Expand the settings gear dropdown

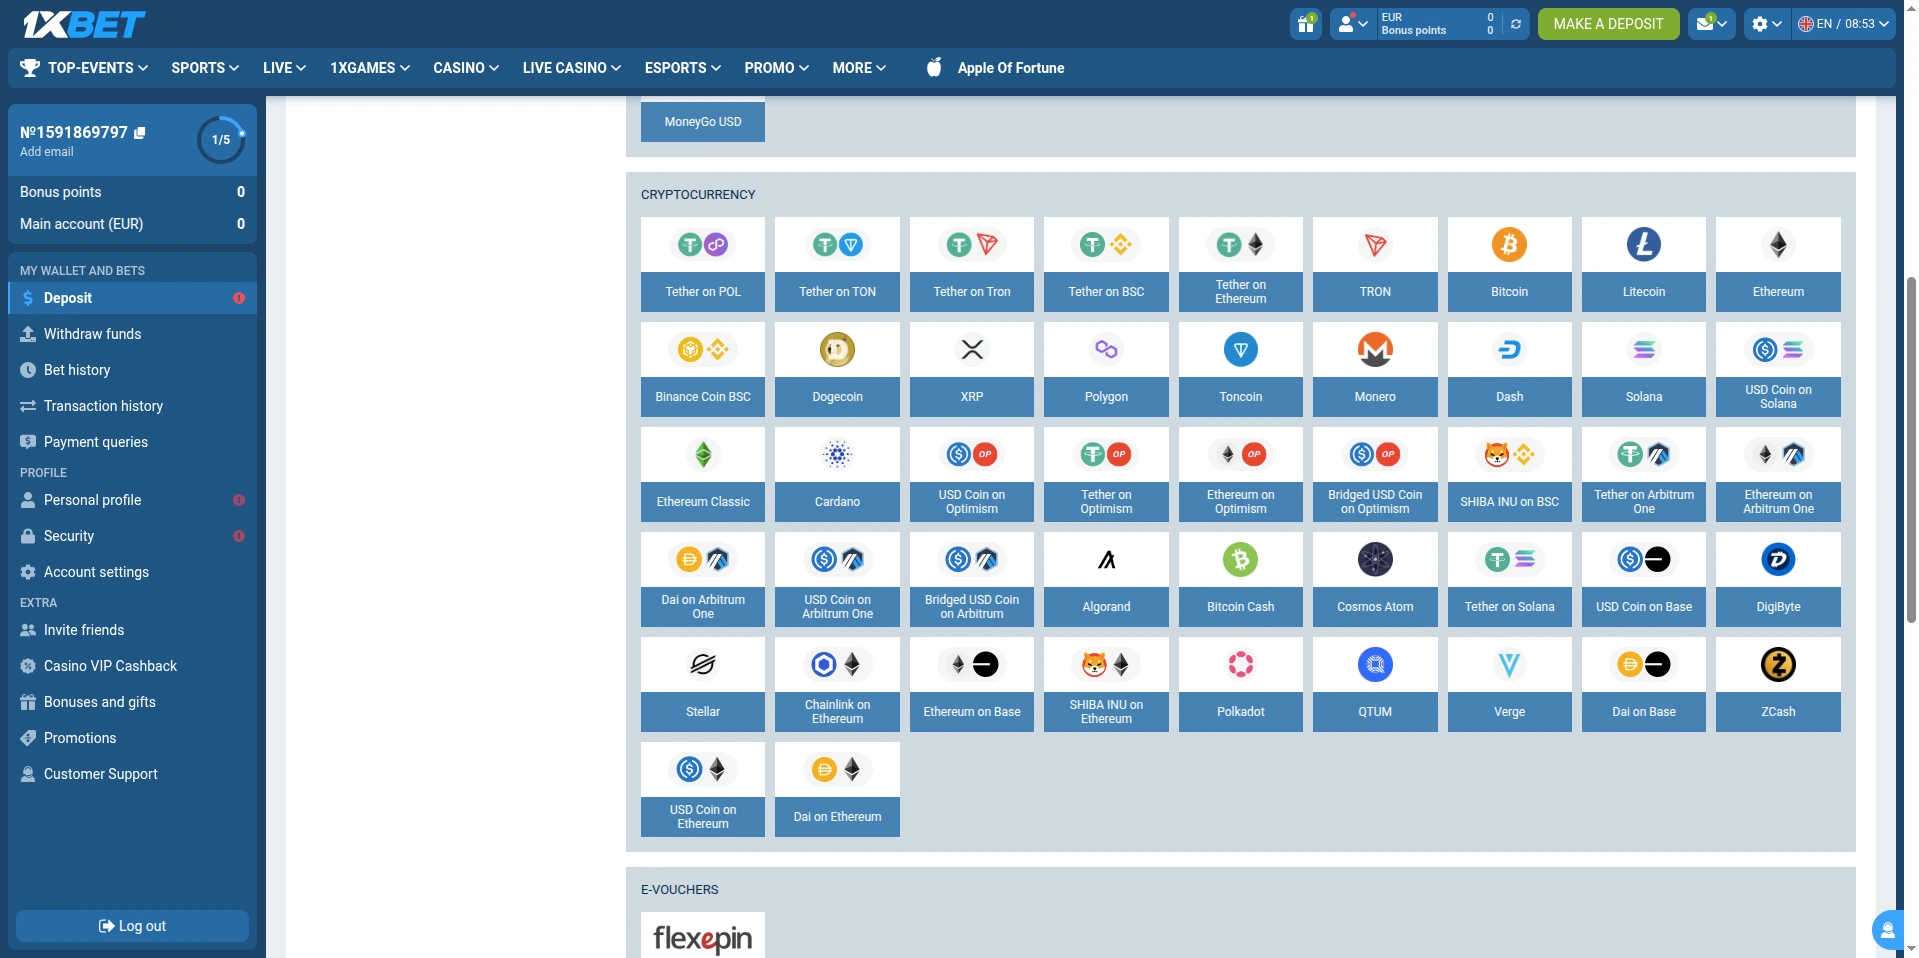(1767, 24)
